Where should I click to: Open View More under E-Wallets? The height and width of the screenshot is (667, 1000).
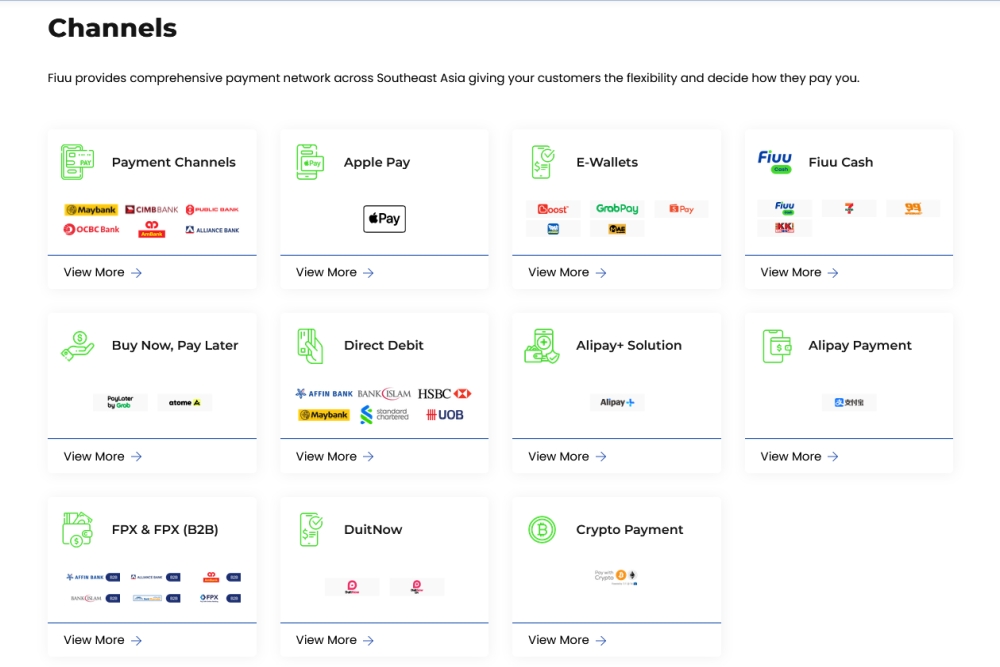pyautogui.click(x=567, y=272)
